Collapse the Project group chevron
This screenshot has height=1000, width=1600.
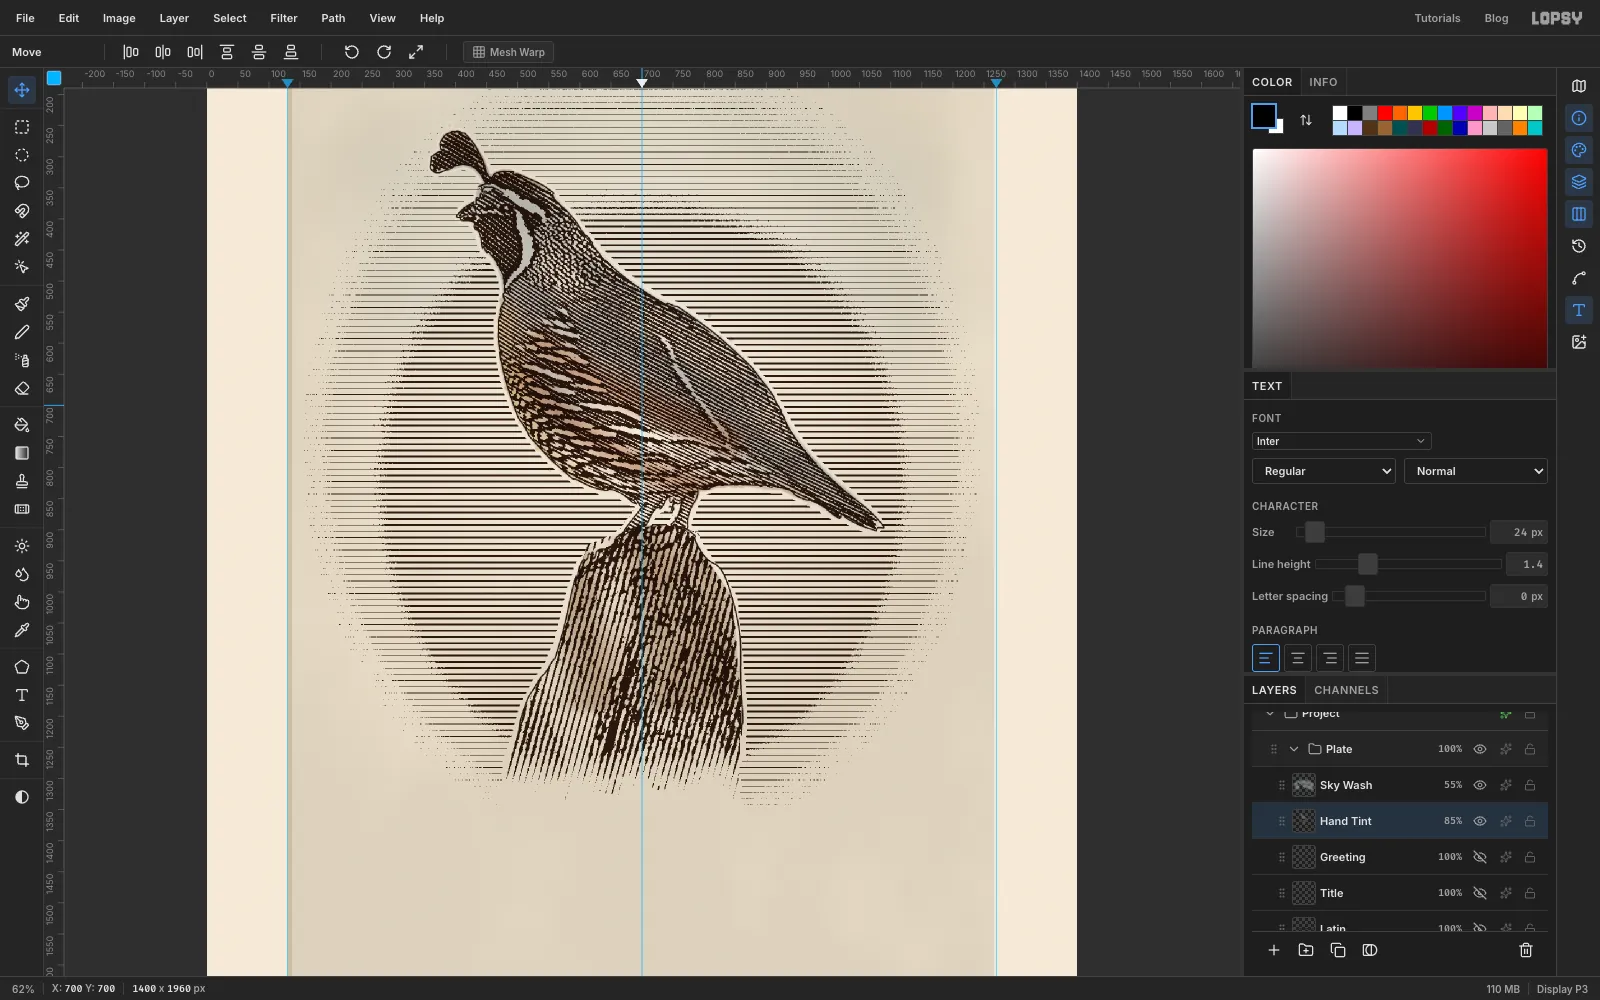pyautogui.click(x=1270, y=713)
